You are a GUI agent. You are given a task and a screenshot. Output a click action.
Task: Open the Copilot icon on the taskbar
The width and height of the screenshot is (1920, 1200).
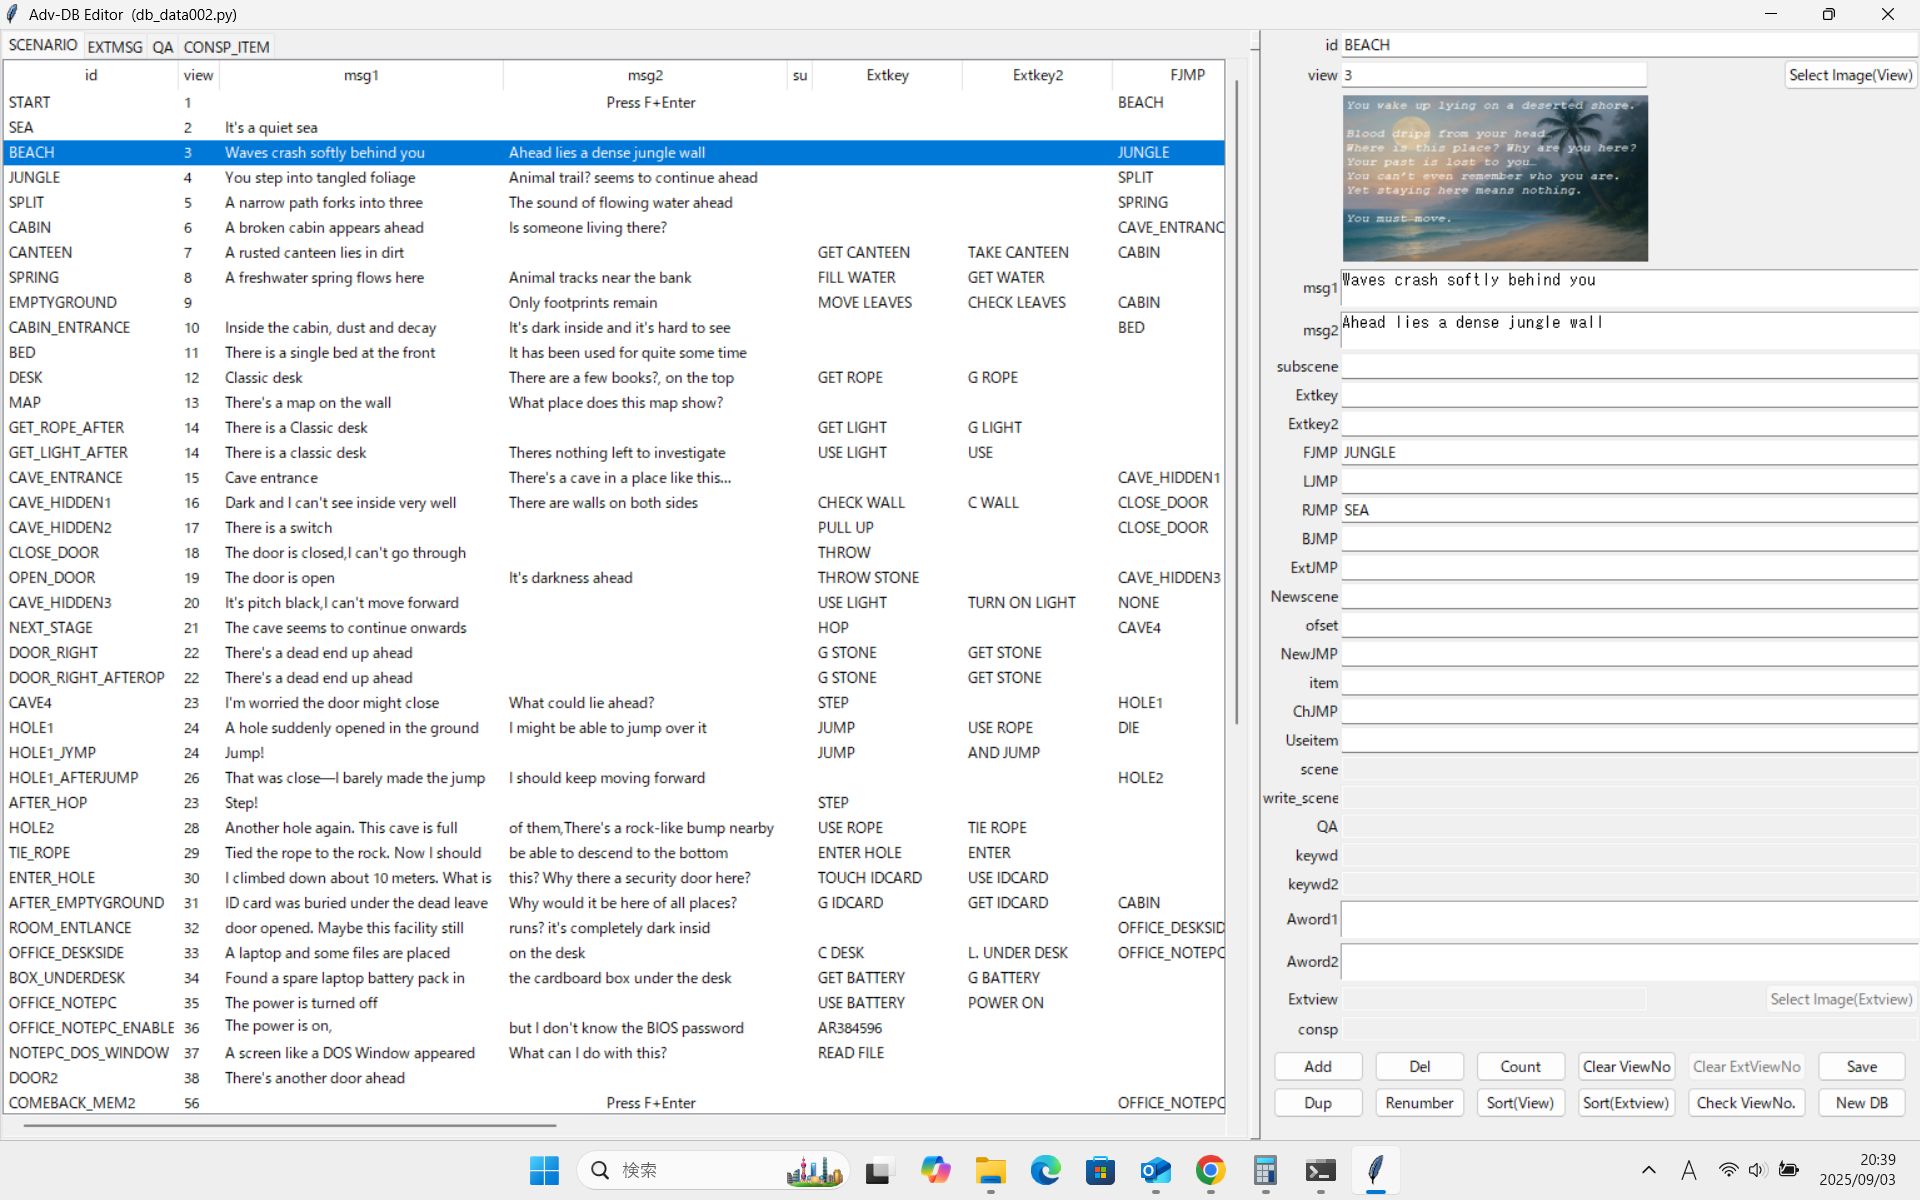[x=935, y=1170]
